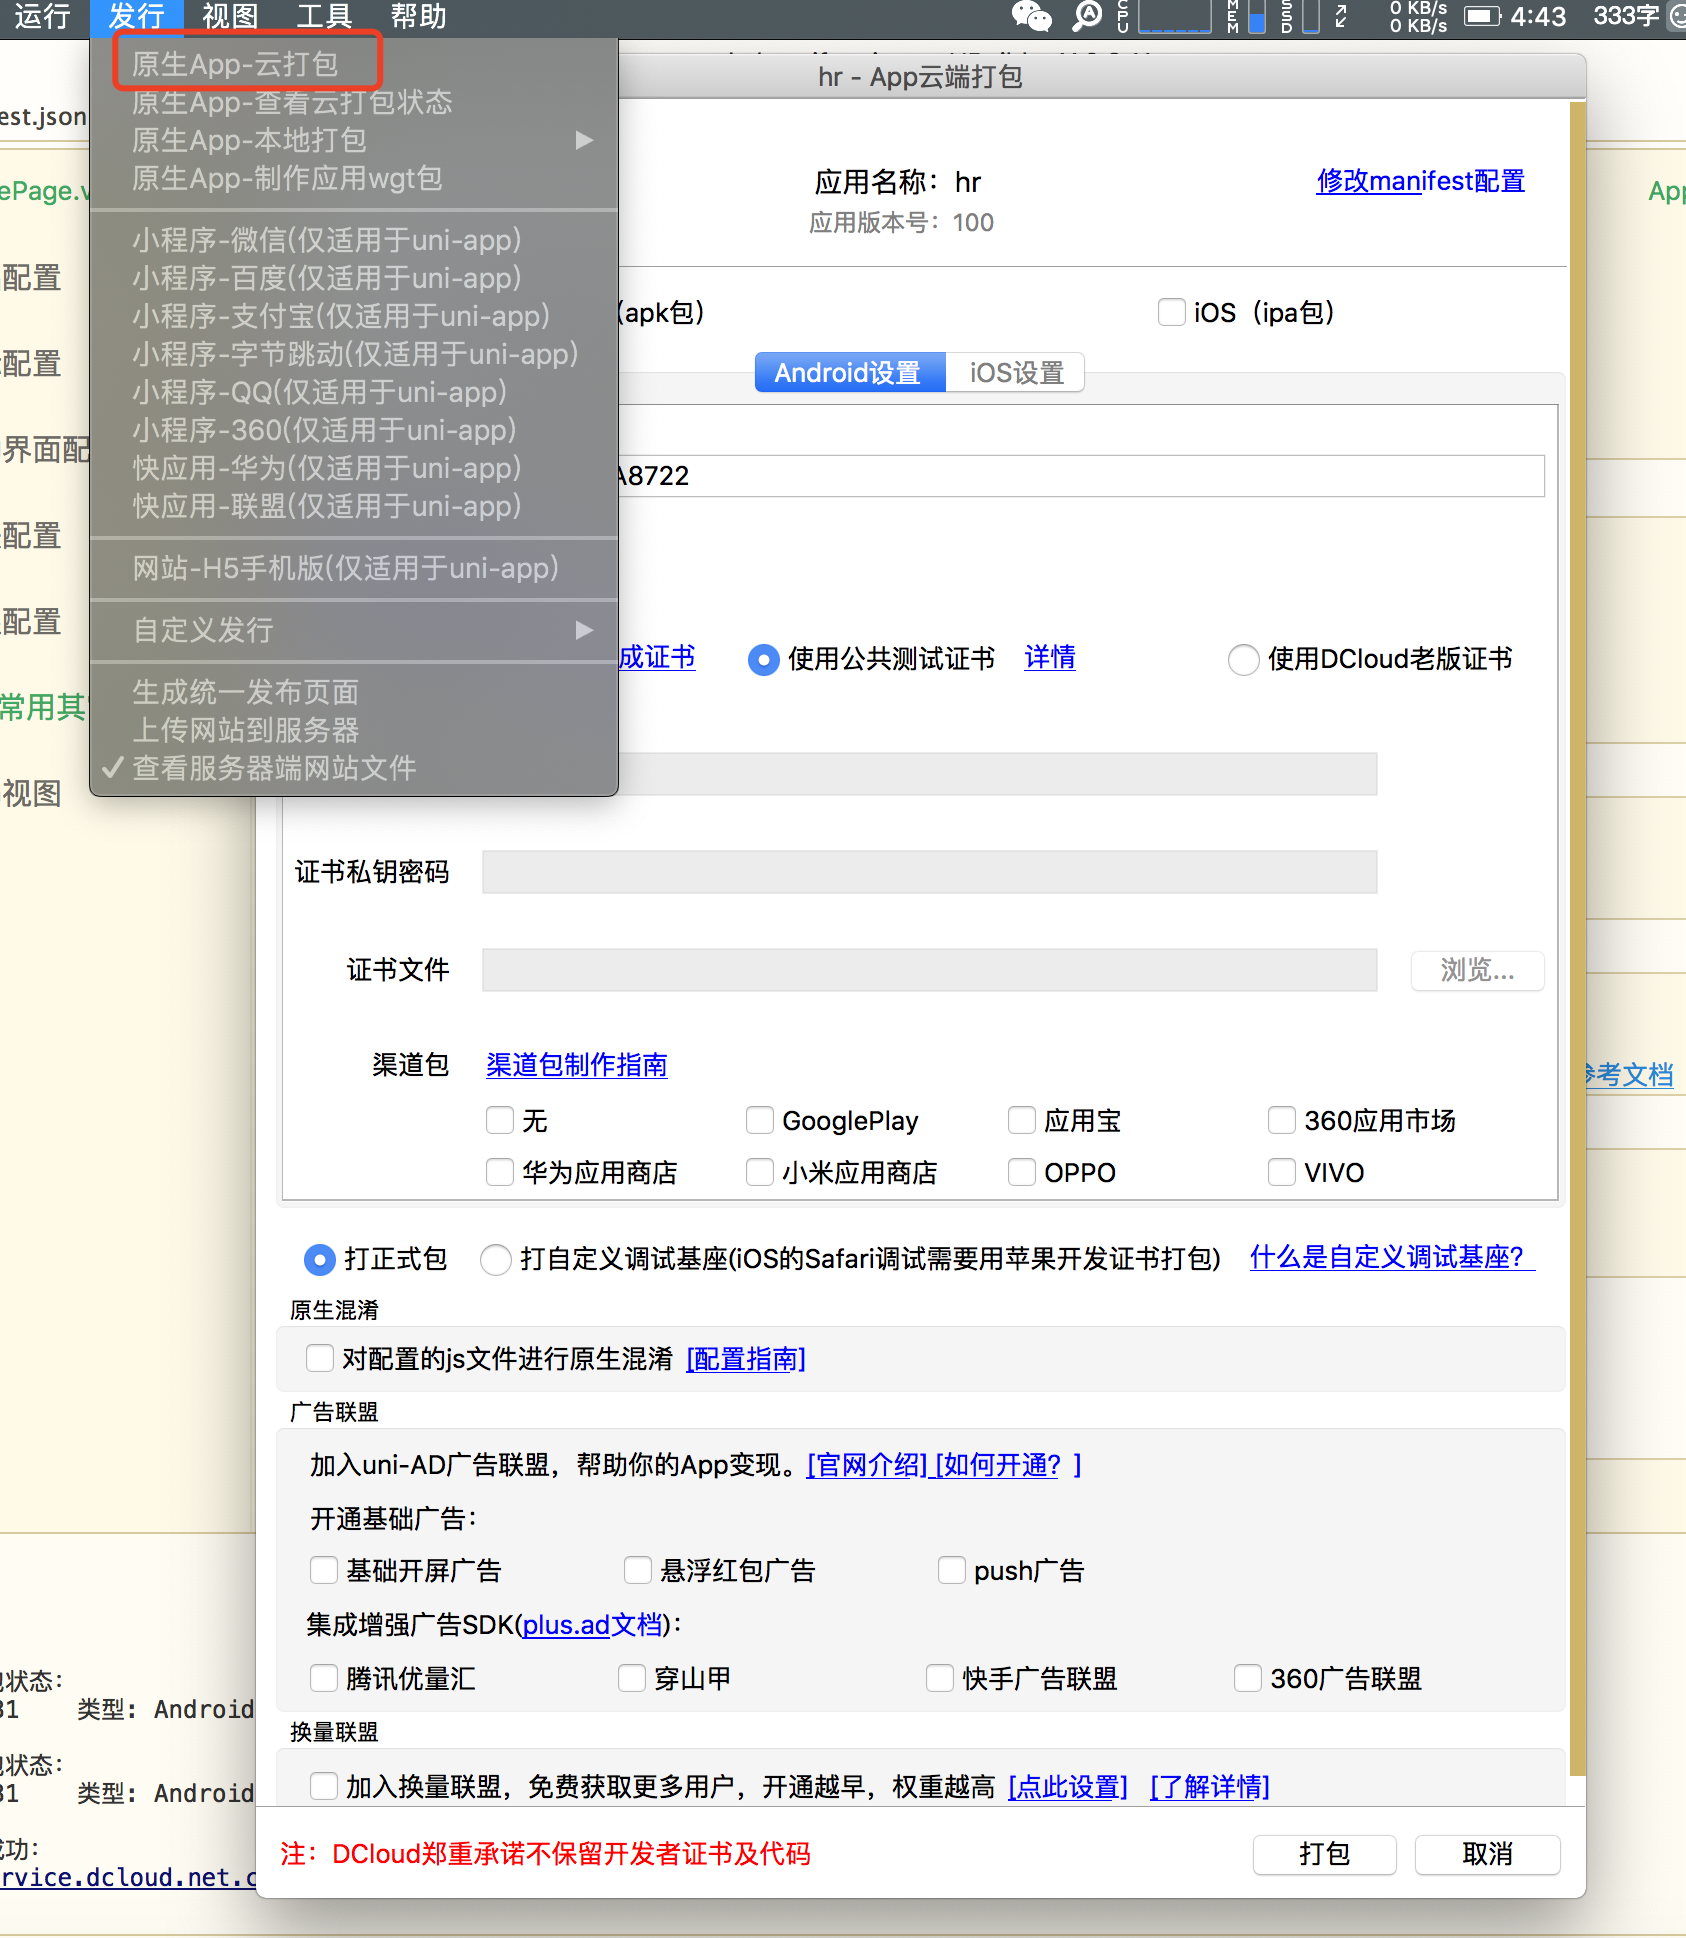Check the OPPO channel checkbox
1686x1938 pixels.
click(1022, 1172)
